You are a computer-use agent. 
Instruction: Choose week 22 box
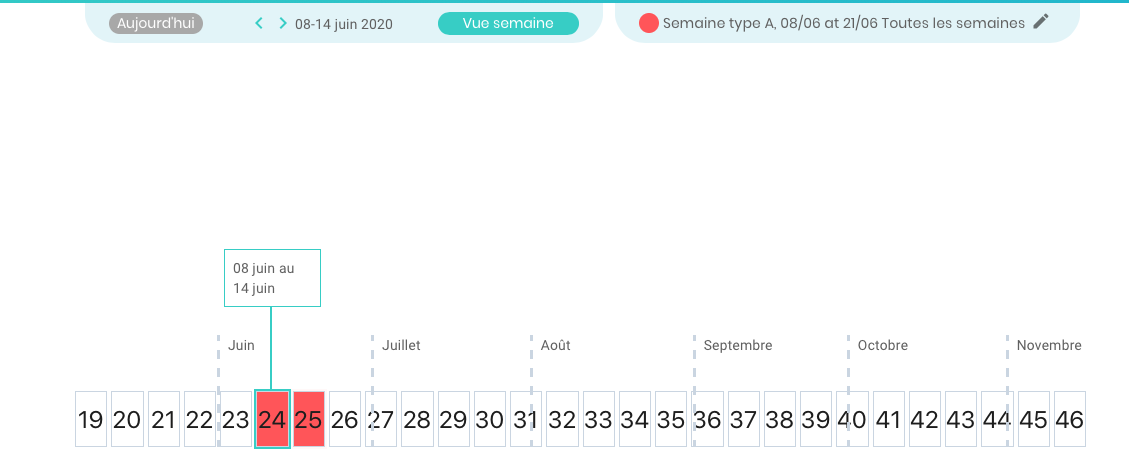199,419
